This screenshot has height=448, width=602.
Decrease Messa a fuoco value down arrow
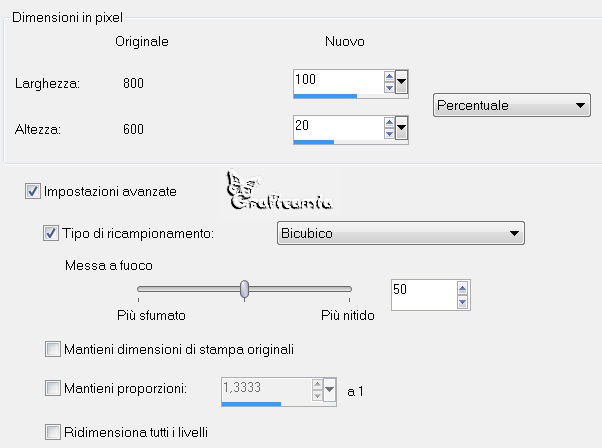(x=462, y=302)
